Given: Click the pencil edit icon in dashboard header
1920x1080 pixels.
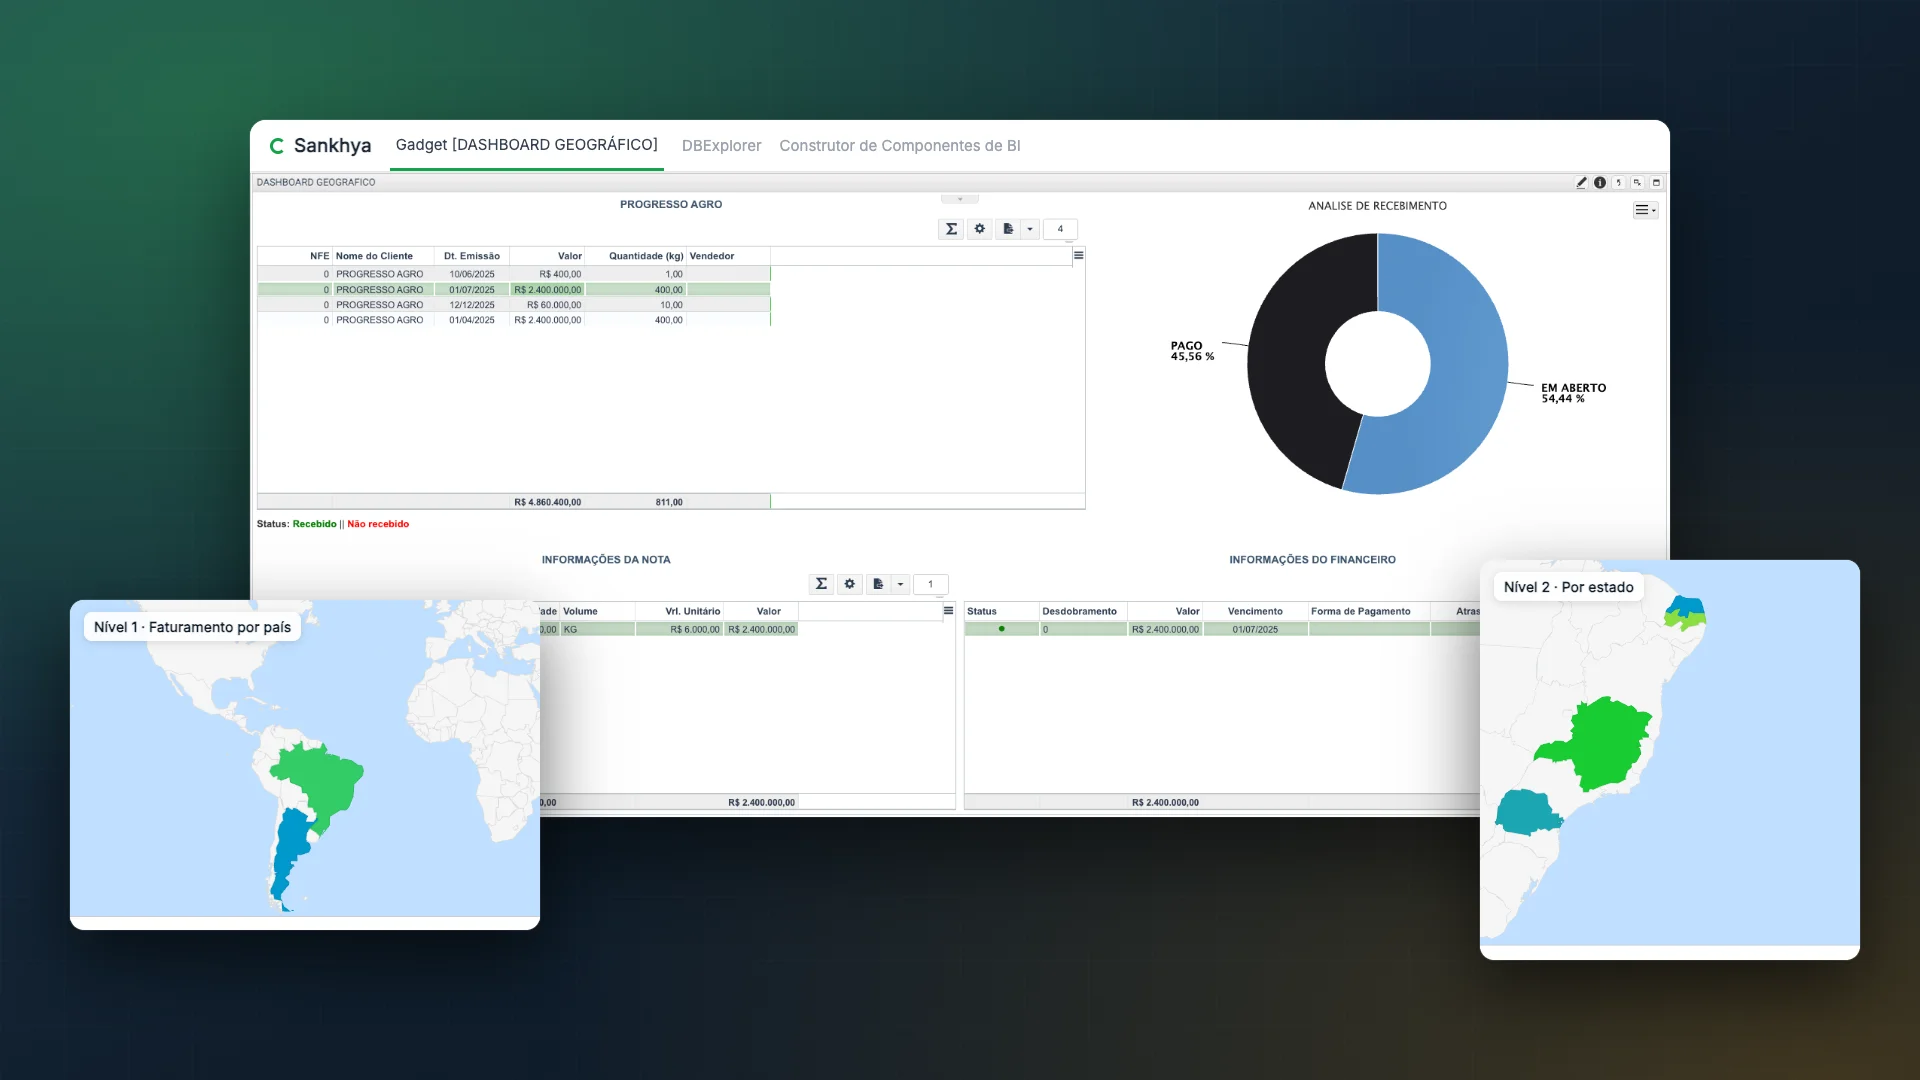Looking at the screenshot, I should [1581, 183].
